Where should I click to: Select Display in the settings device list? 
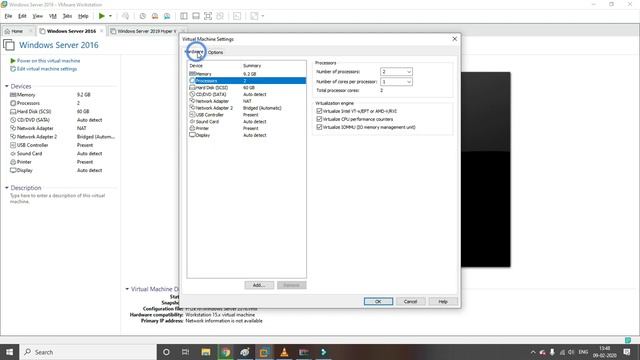point(247,135)
